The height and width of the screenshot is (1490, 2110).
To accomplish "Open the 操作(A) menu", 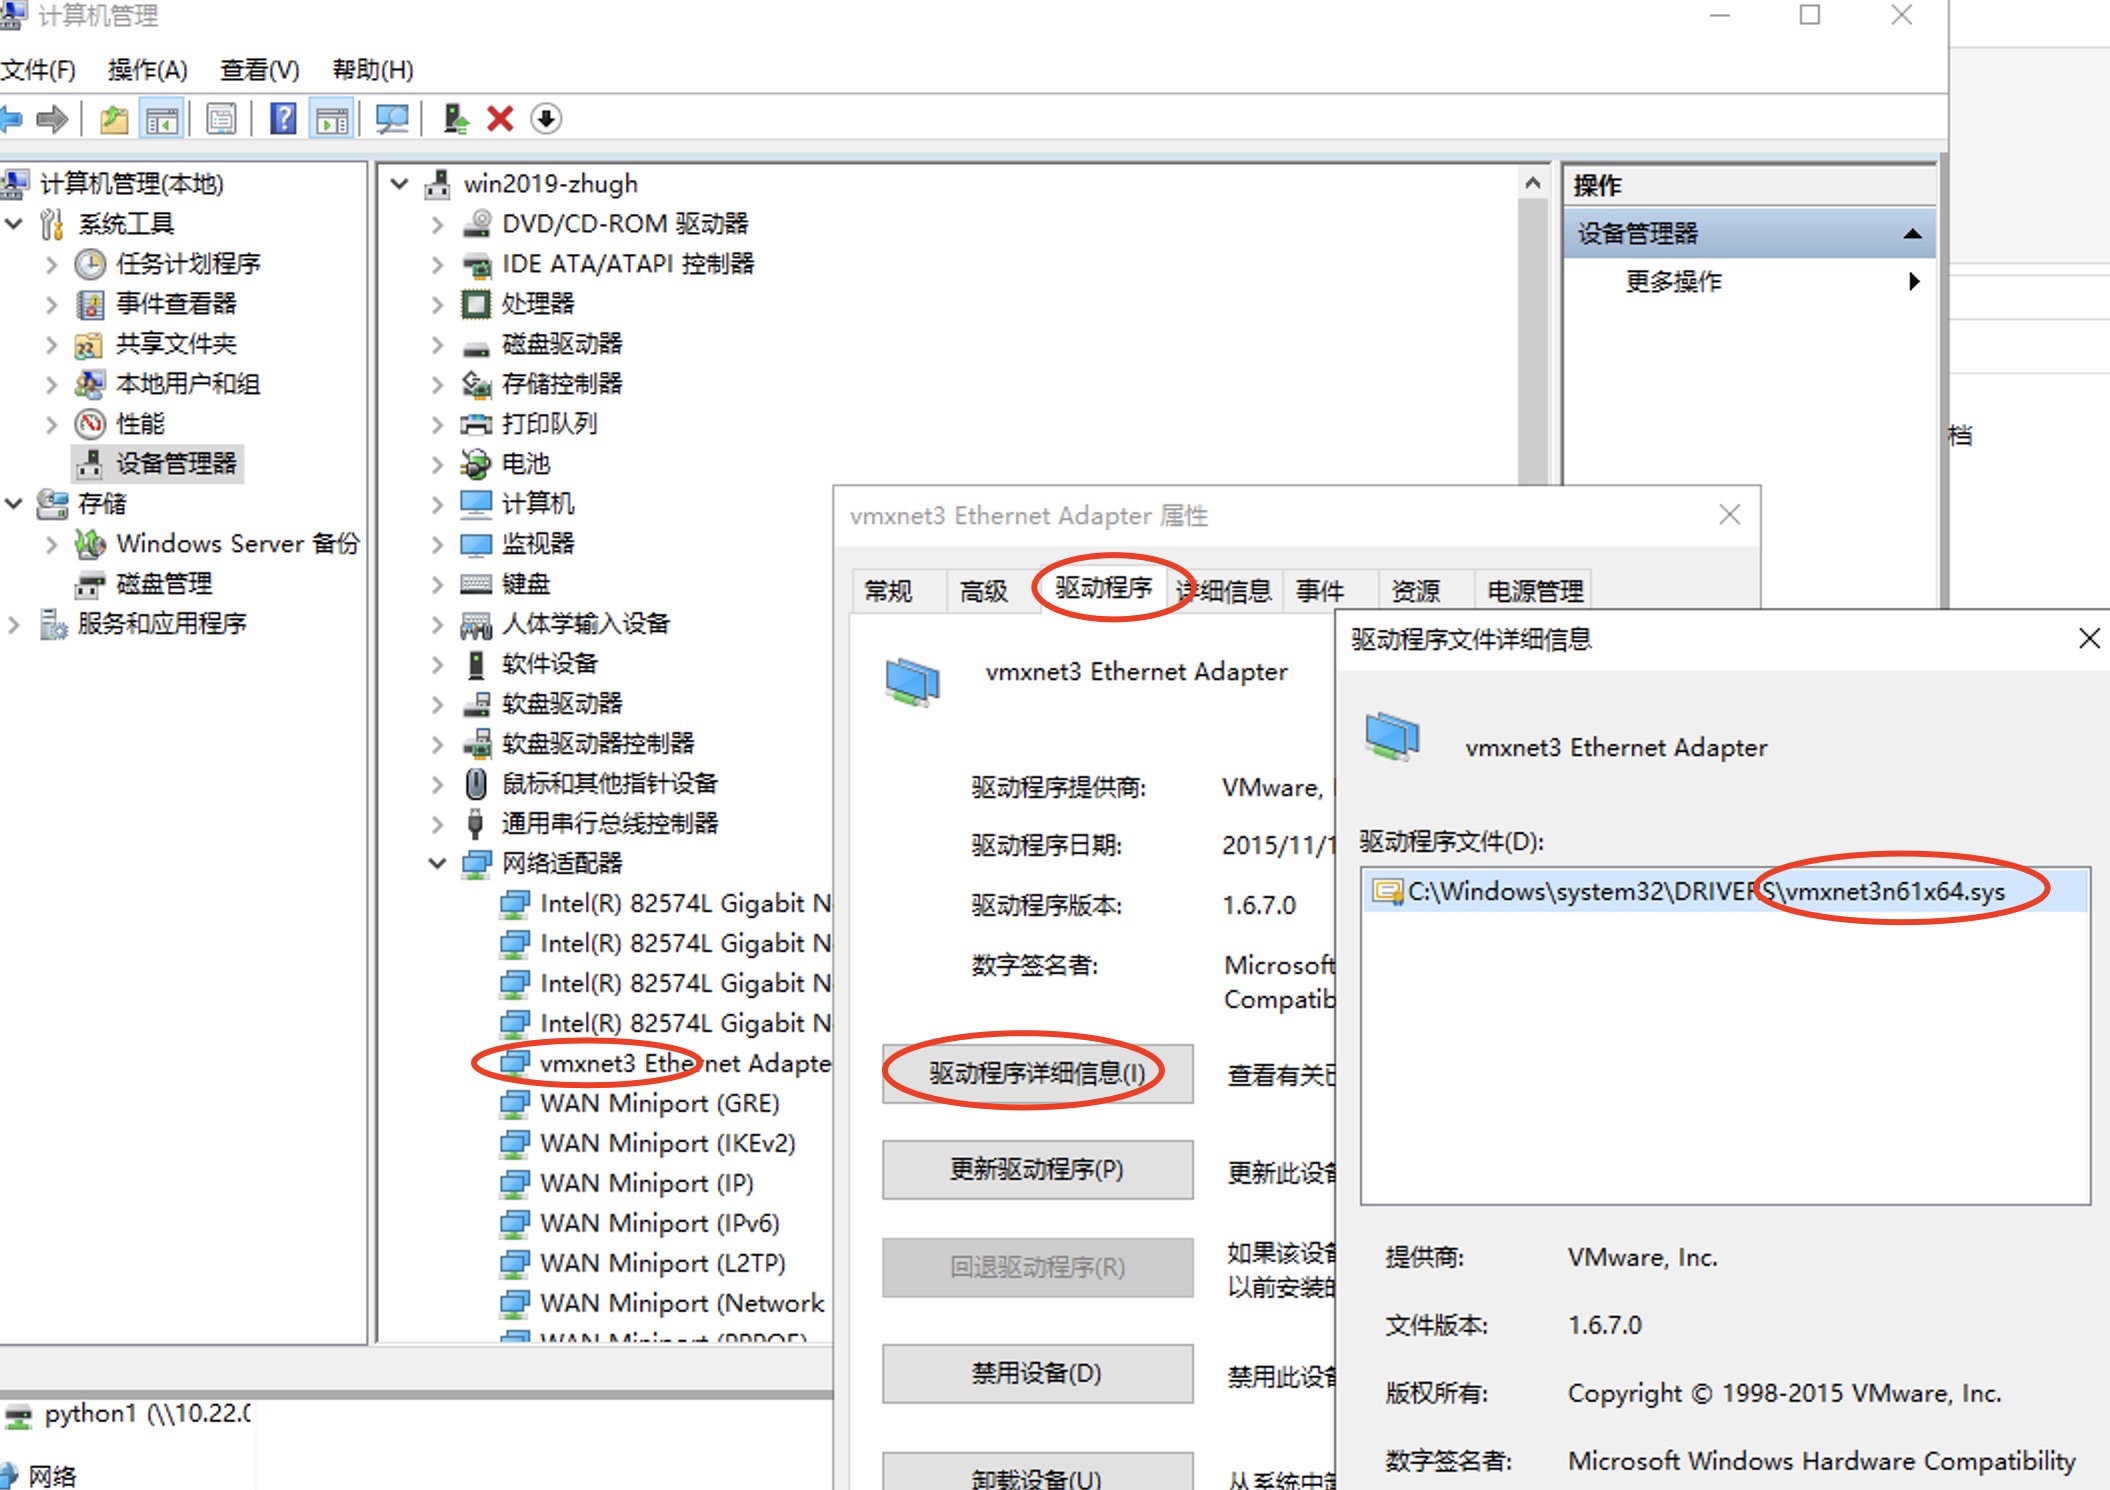I will tap(148, 70).
